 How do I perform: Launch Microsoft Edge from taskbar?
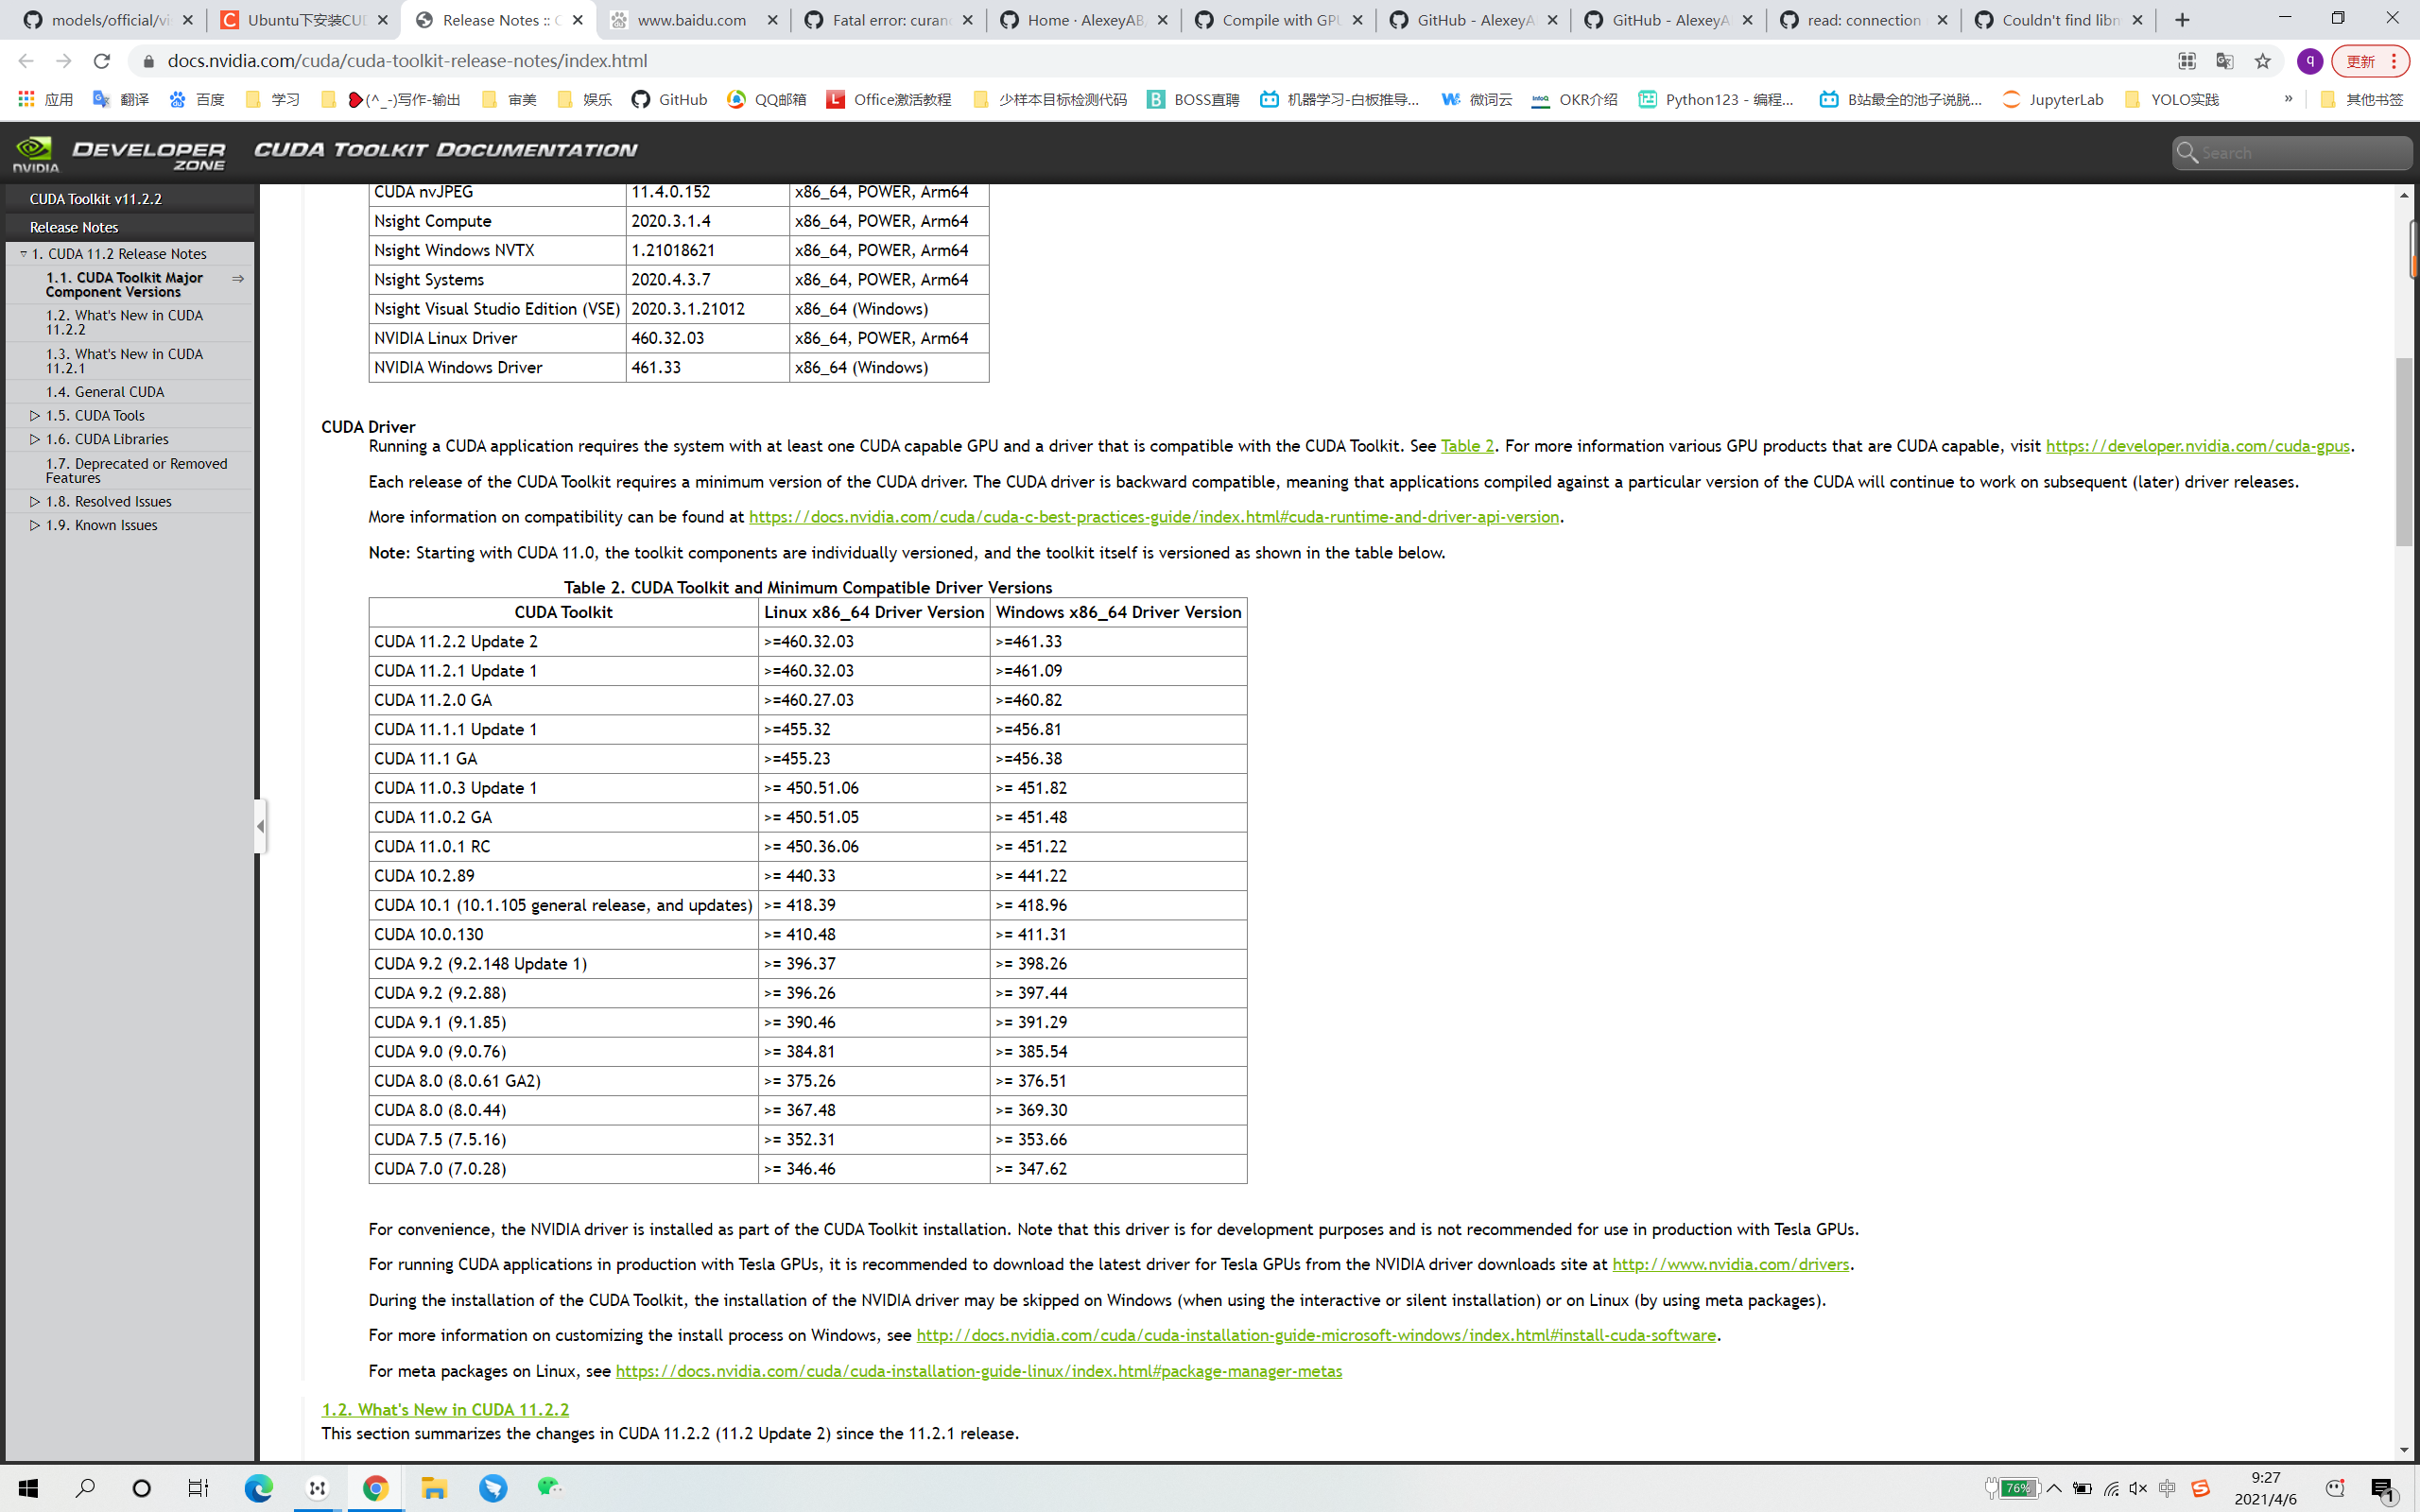click(258, 1488)
